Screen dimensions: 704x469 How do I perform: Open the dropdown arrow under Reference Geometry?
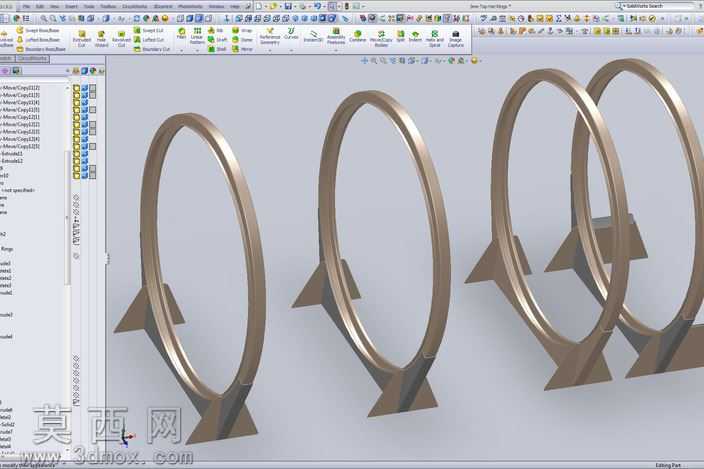click(270, 51)
